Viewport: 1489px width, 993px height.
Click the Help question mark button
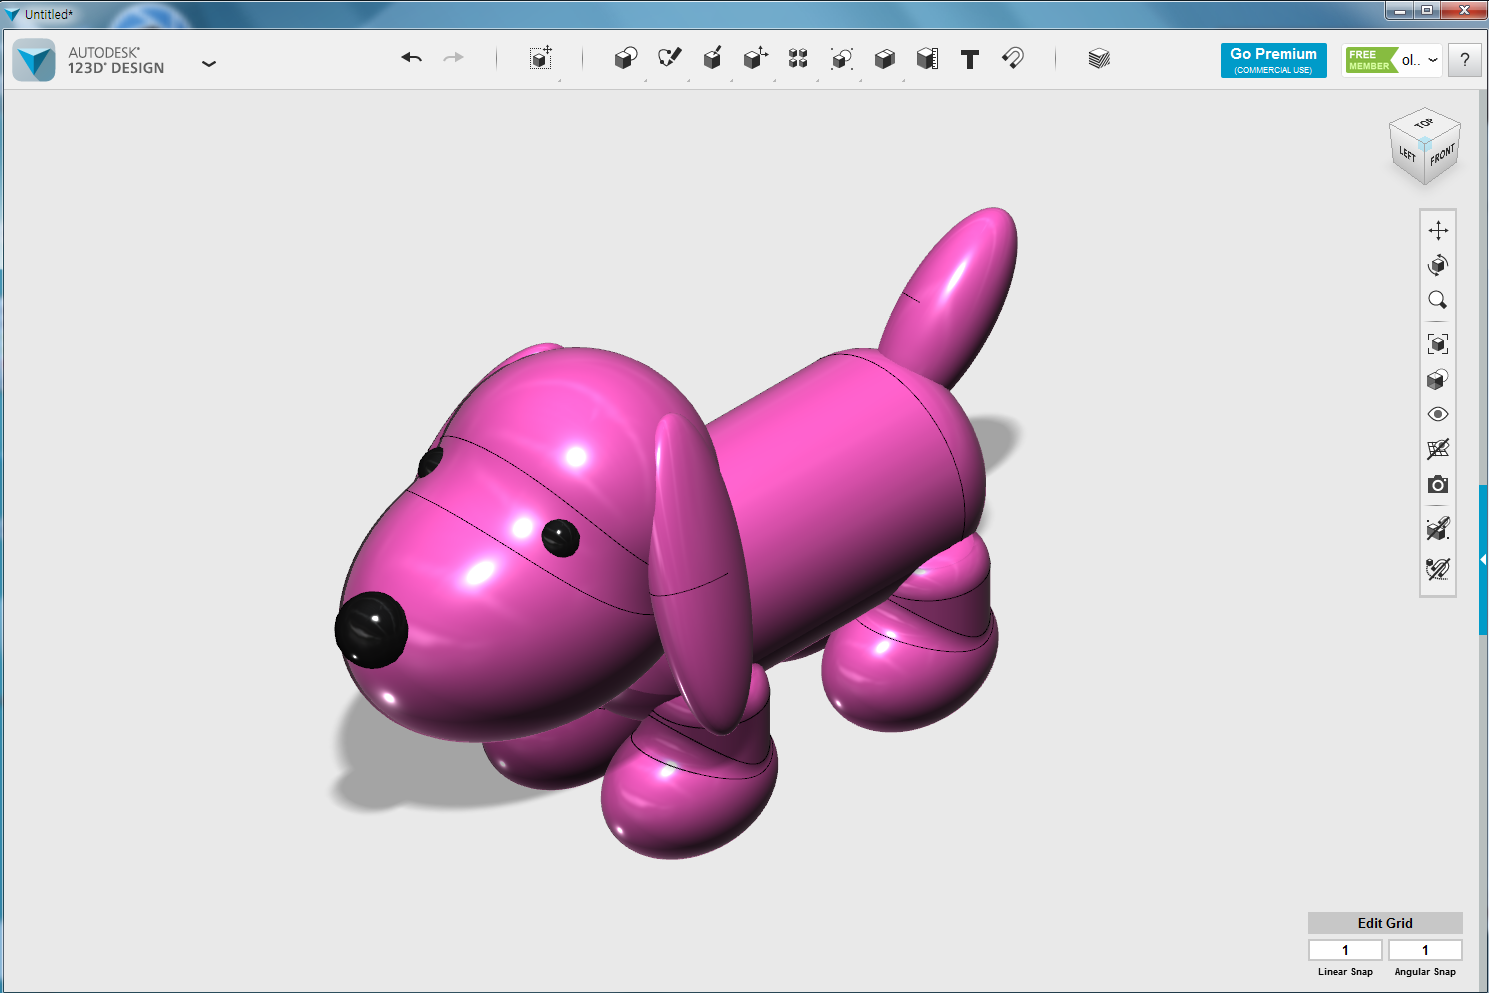coord(1465,60)
